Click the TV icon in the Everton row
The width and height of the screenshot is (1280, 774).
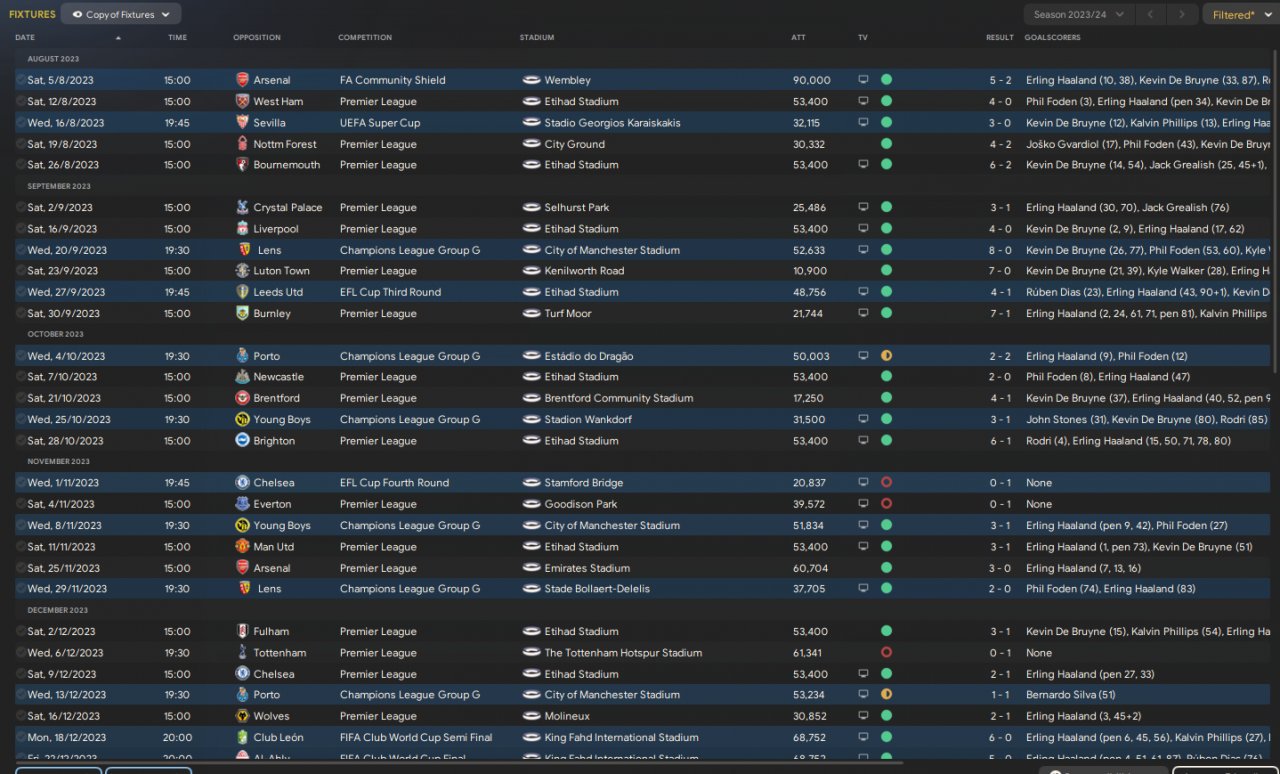(863, 504)
